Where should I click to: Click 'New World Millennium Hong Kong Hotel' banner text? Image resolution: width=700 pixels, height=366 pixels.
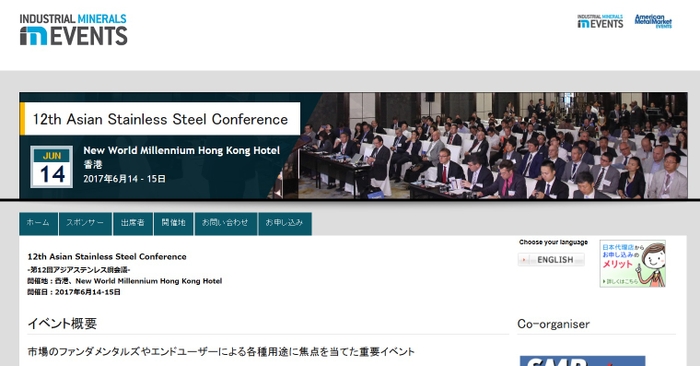[x=182, y=150]
